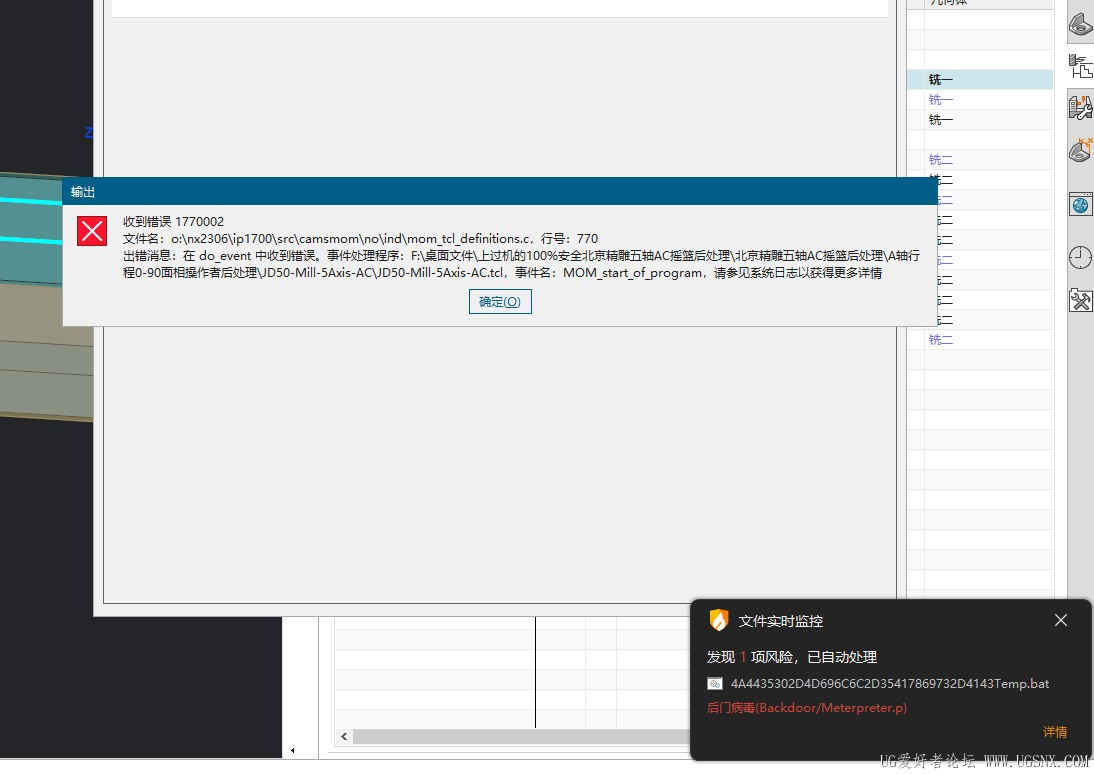
Task: Click the orange shield icon in the 文件实时监控 popup
Action: 718,620
